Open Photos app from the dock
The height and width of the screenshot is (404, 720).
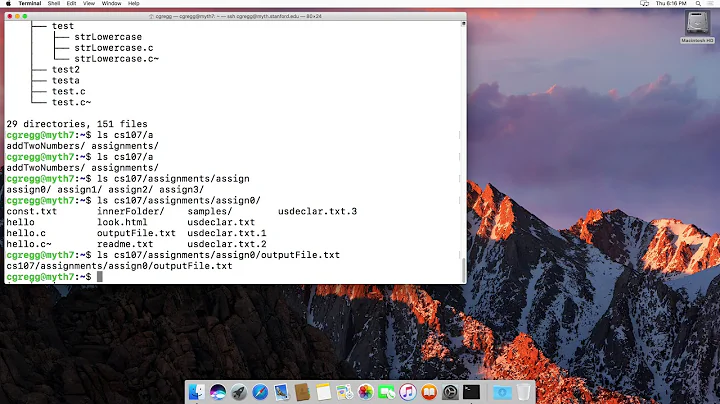click(365, 392)
